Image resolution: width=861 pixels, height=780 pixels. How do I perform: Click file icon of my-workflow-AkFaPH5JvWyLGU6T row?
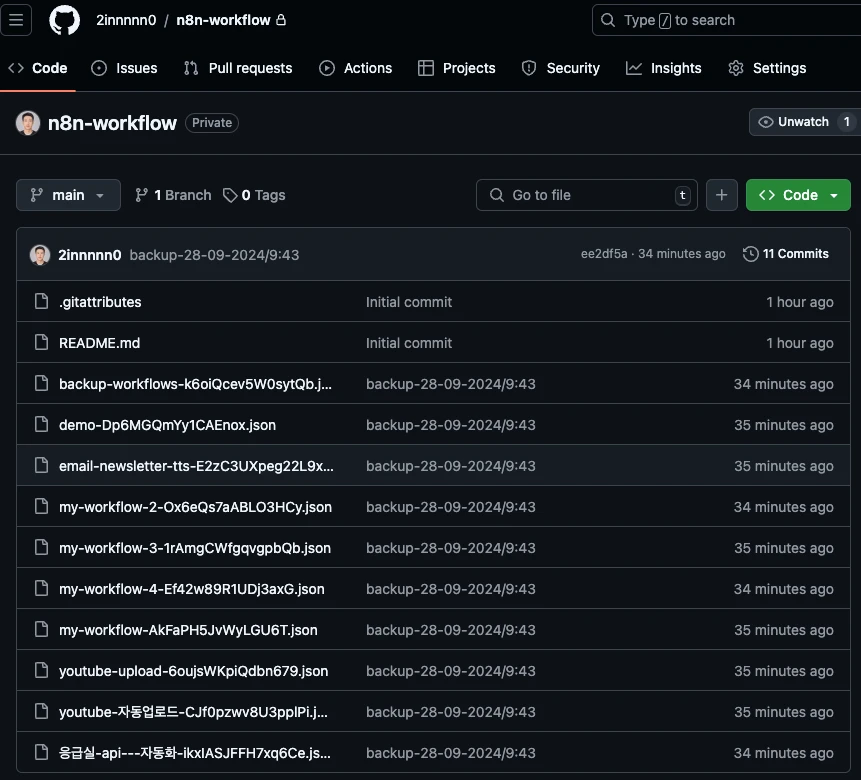click(41, 629)
